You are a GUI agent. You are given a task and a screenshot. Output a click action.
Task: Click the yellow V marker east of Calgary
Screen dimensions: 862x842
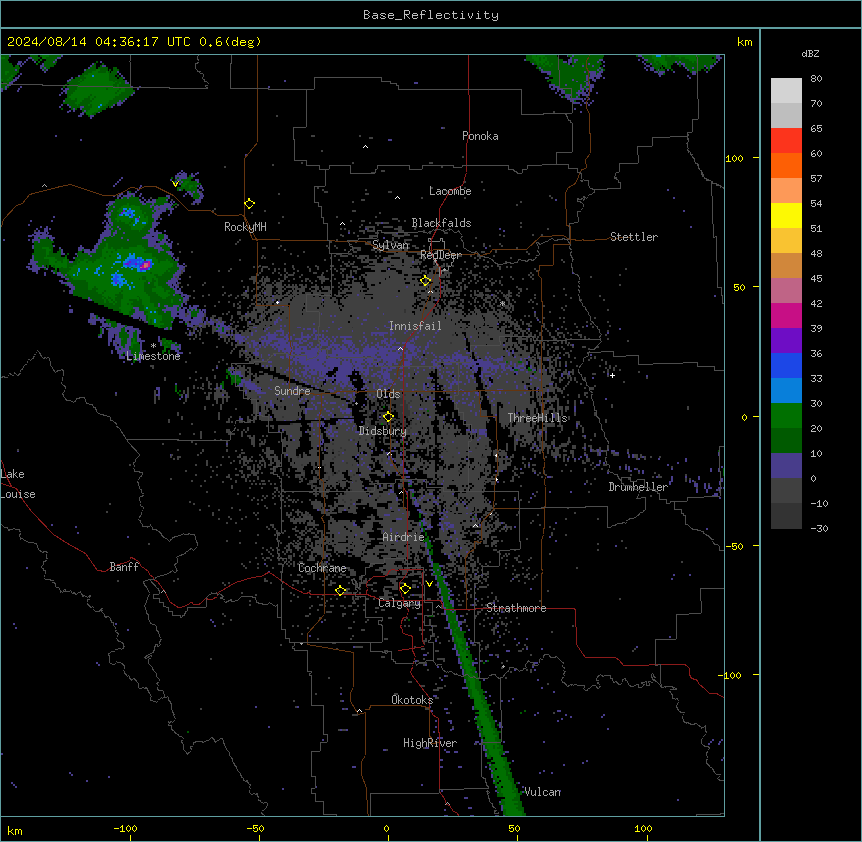click(429, 584)
